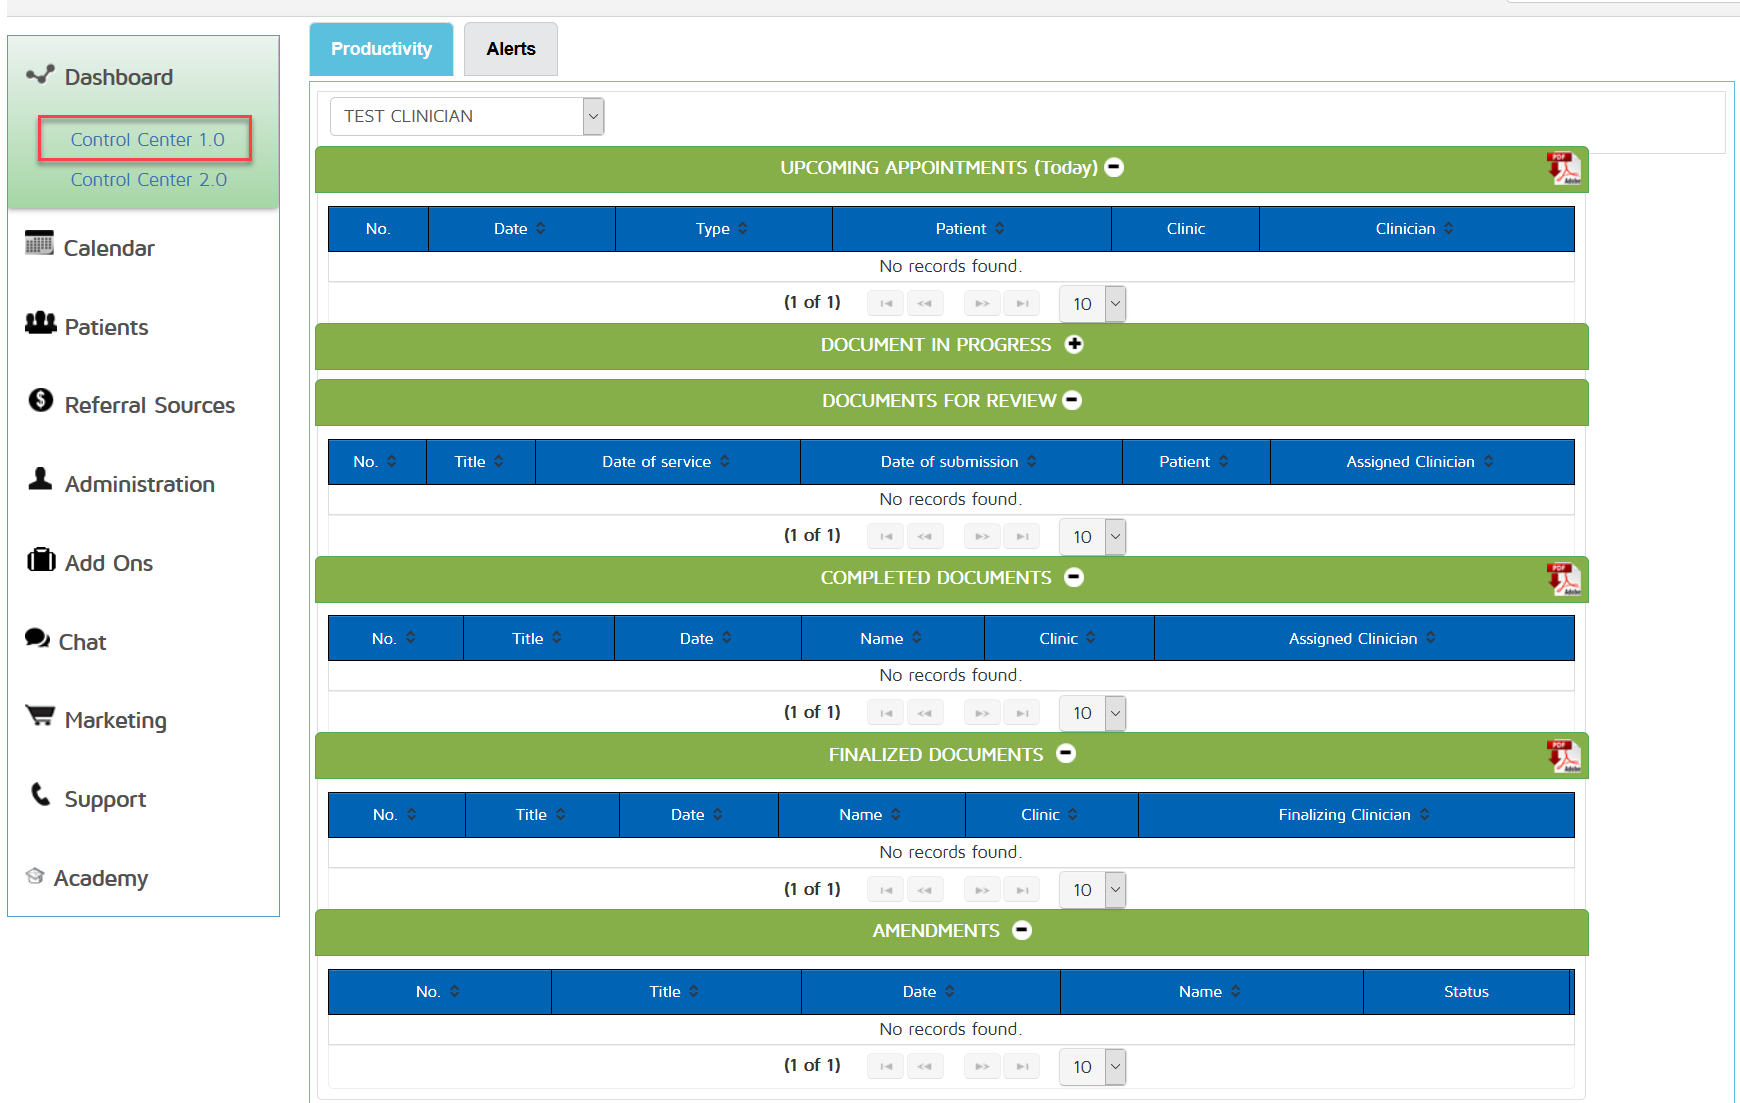The width and height of the screenshot is (1740, 1103).
Task: Open the Test Clinician dropdown
Action: (x=593, y=117)
